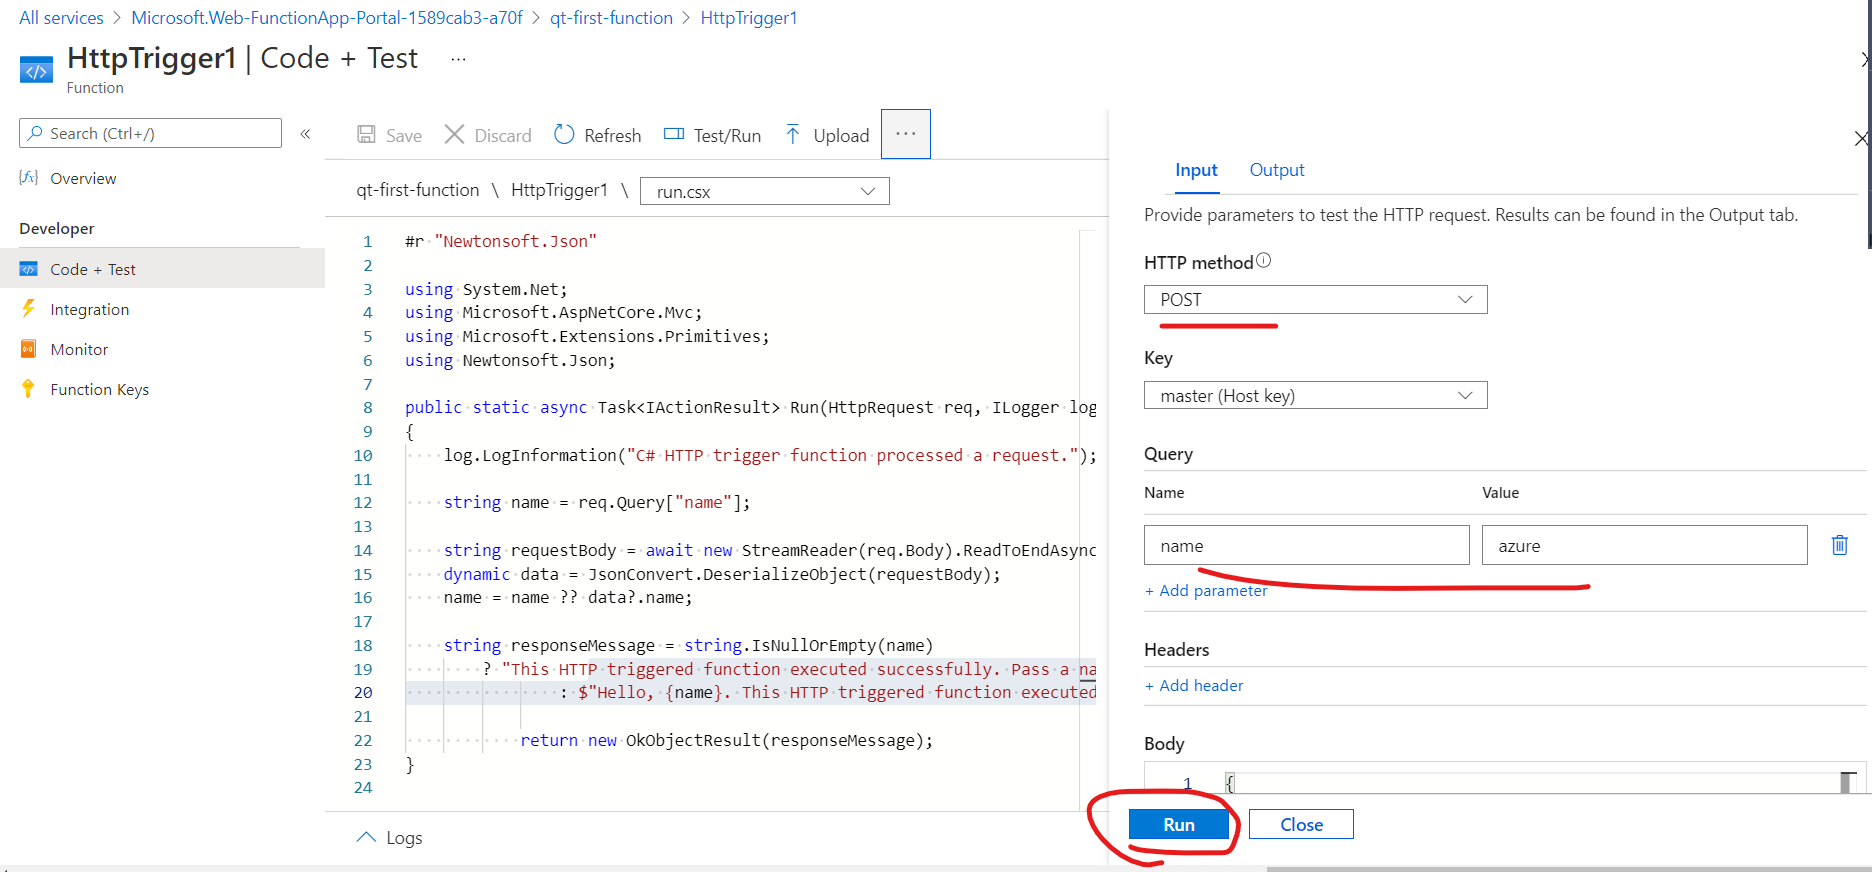Viewport: 1872px width, 872px height.
Task: Click the query Name field containing name
Action: click(1307, 546)
